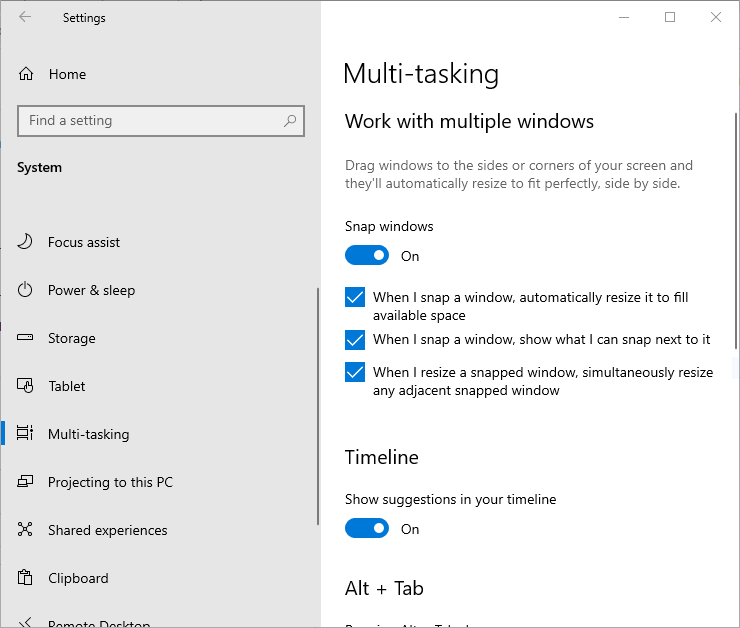Viewport: 740px width, 628px height.
Task: Click the Home icon in sidebar
Action: [26, 74]
